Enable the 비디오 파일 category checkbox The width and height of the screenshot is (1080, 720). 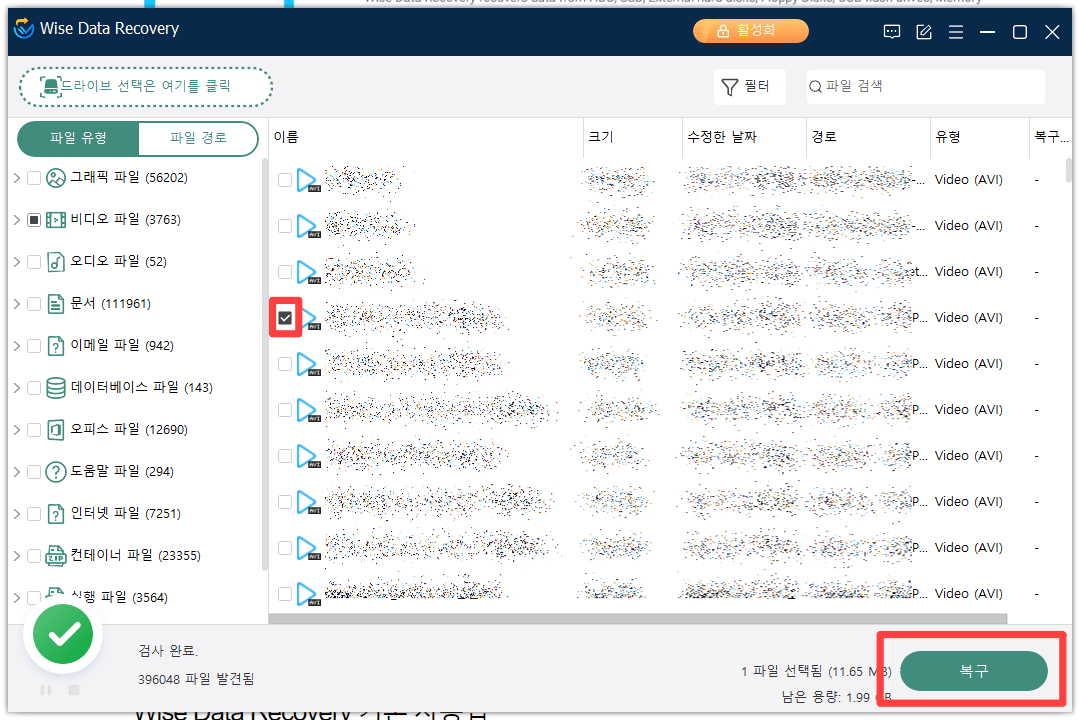point(33,219)
